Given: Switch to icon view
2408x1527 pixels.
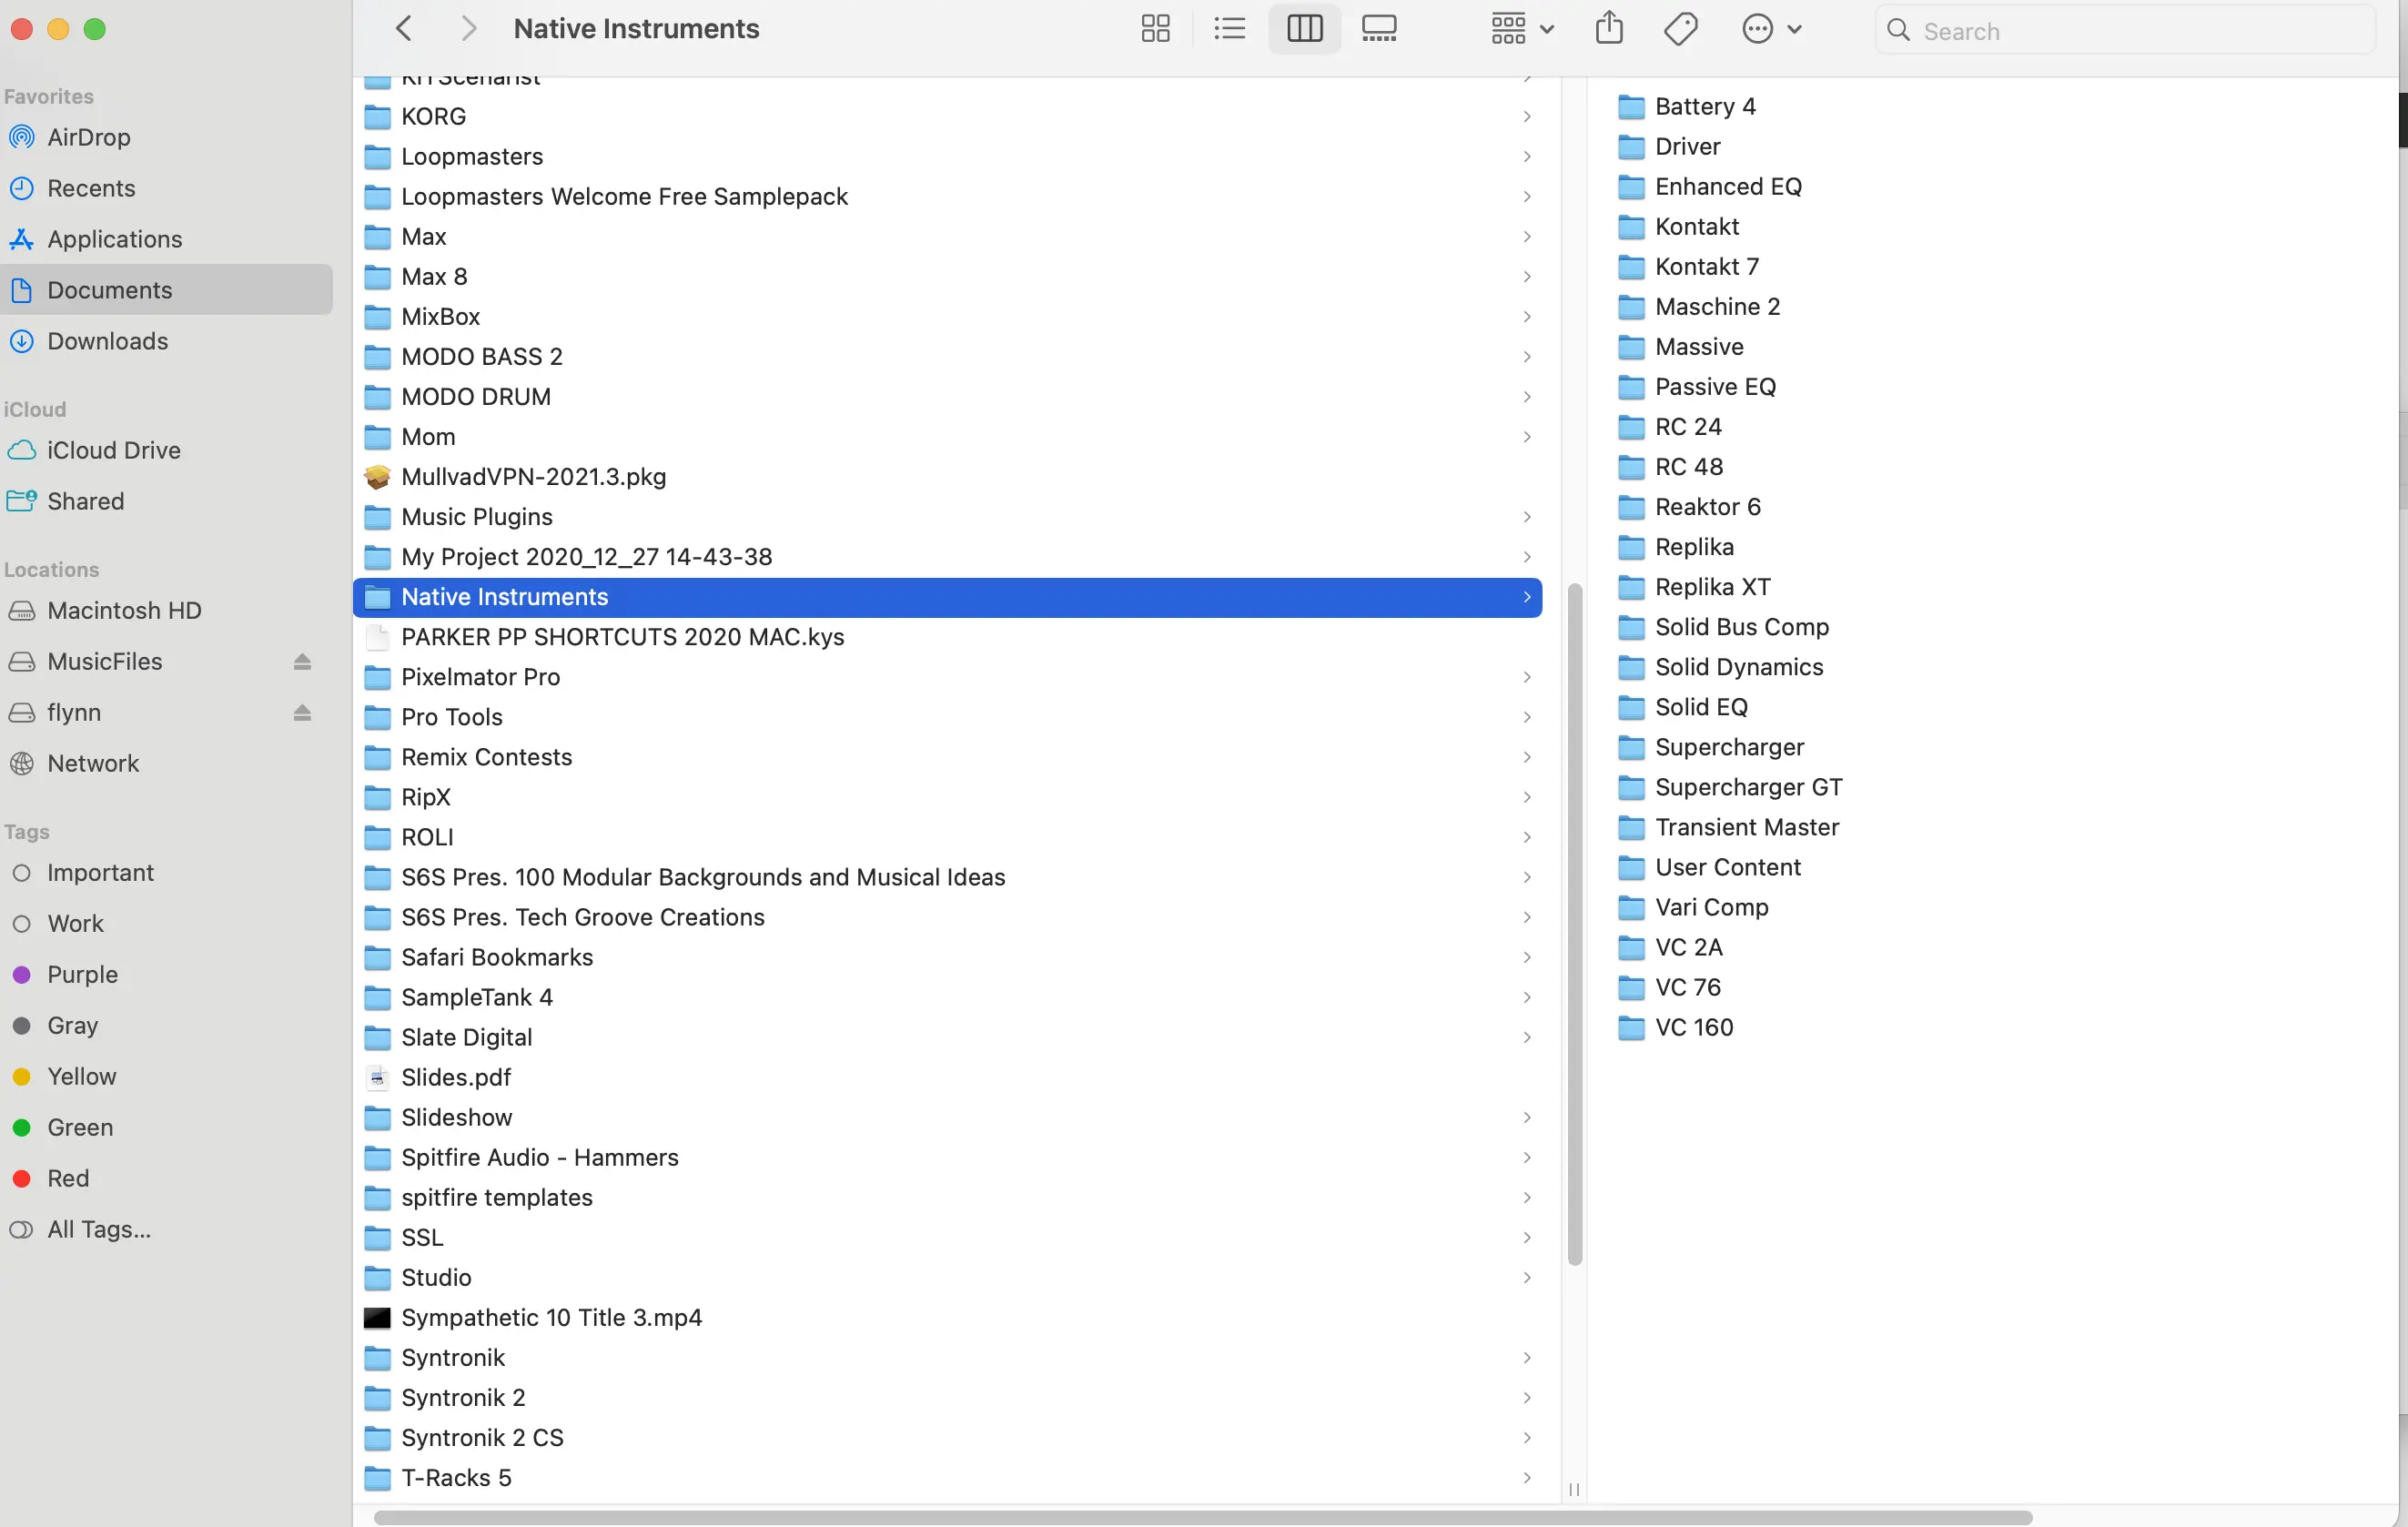Looking at the screenshot, I should coord(1155,29).
